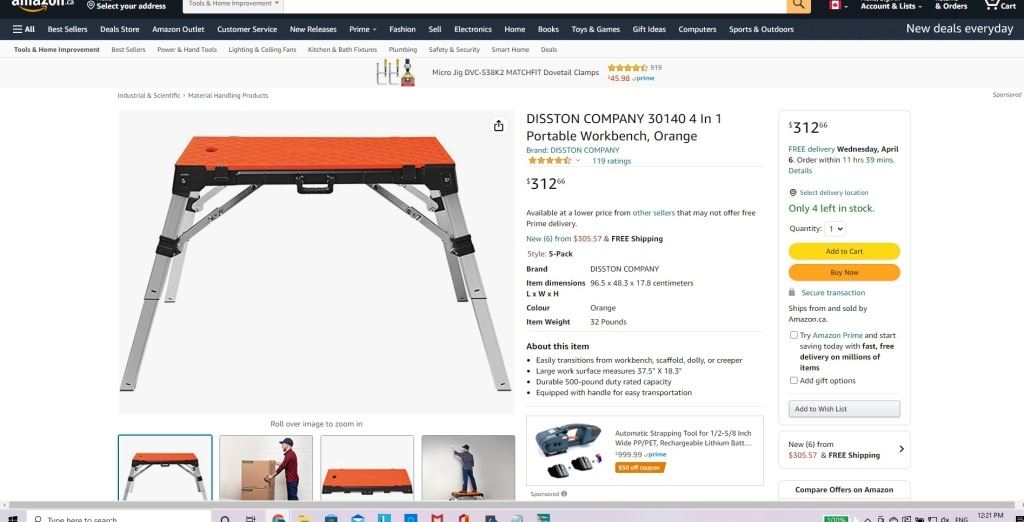
Task: Click the share icon on product image
Action: 498,125
